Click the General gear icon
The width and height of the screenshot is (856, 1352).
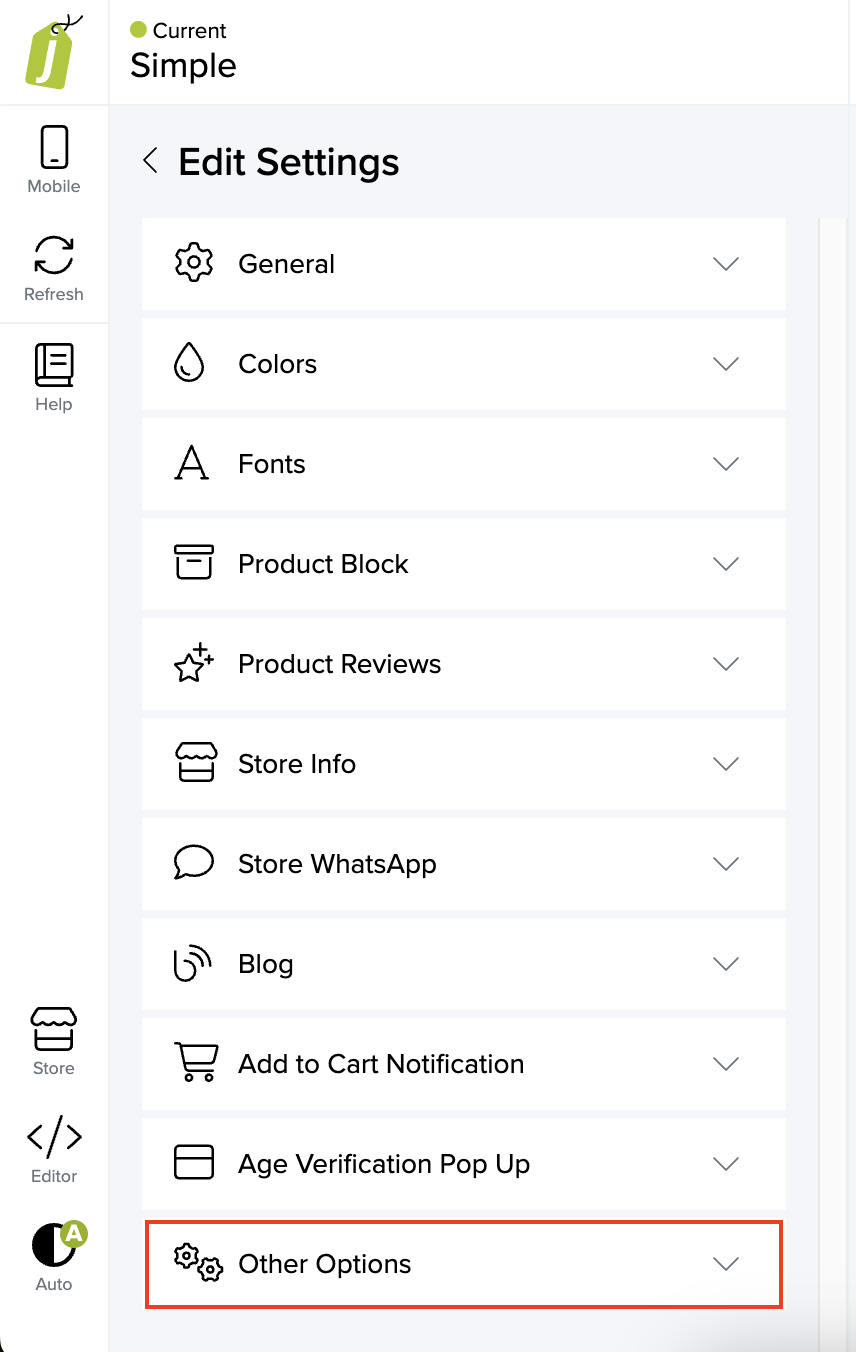tap(193, 264)
